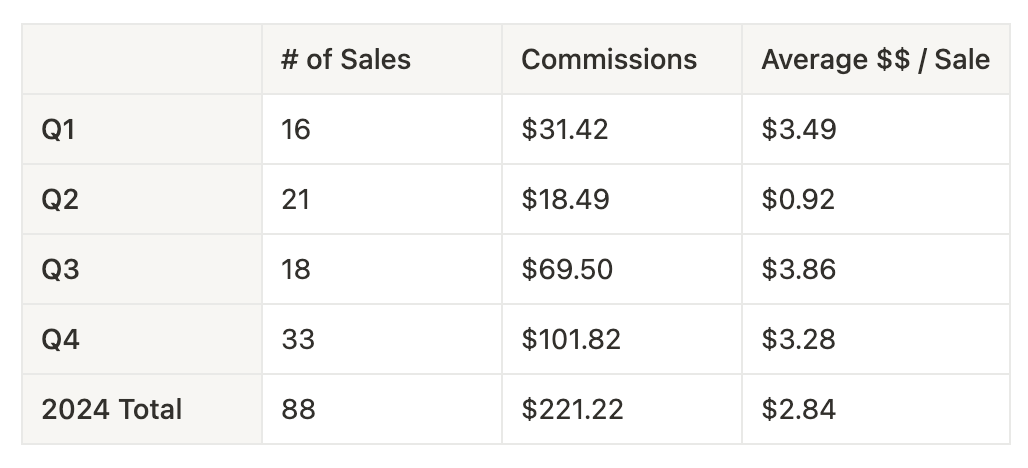Select the total average cell $2.84
The image size is (1028, 468).
[799, 410]
